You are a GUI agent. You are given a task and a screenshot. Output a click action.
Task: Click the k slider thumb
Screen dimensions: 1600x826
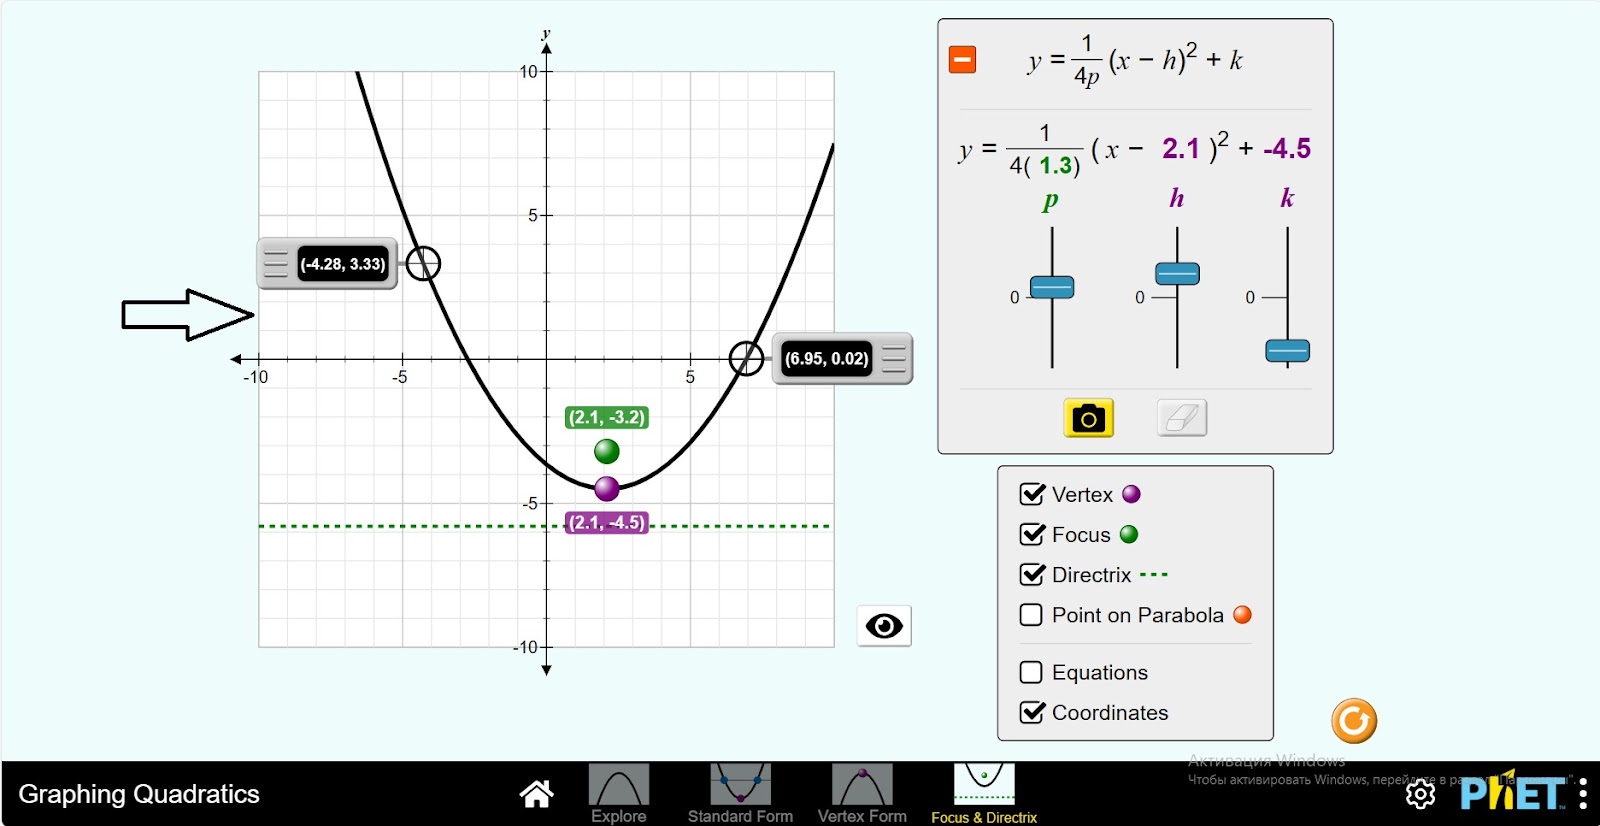[1287, 351]
